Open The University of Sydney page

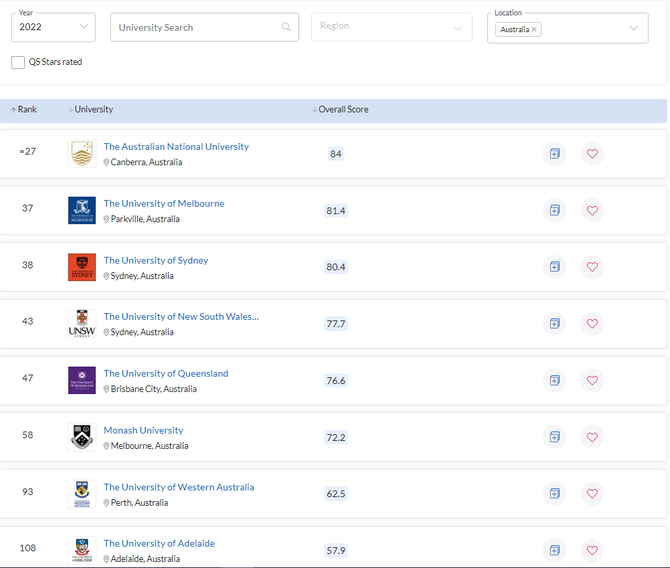click(156, 260)
